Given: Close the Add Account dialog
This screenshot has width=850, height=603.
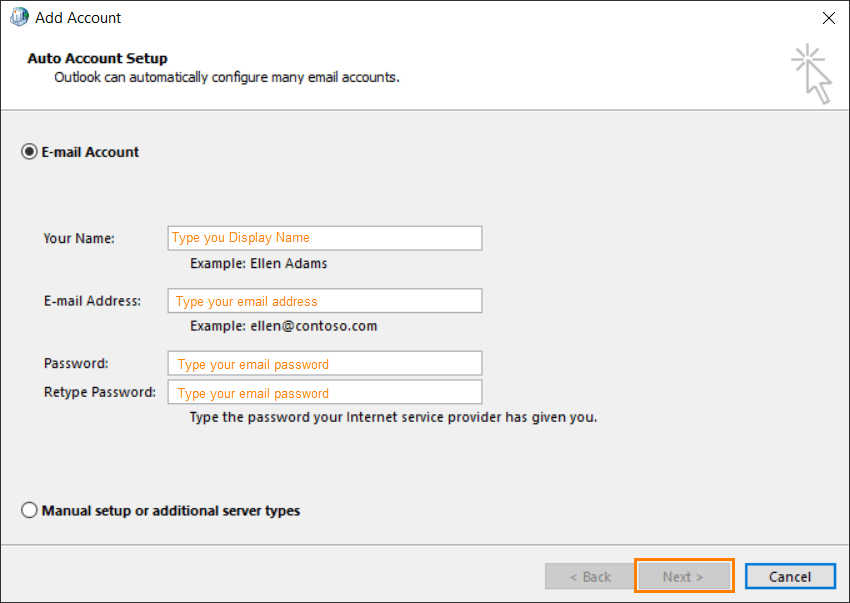Looking at the screenshot, I should [x=829, y=17].
